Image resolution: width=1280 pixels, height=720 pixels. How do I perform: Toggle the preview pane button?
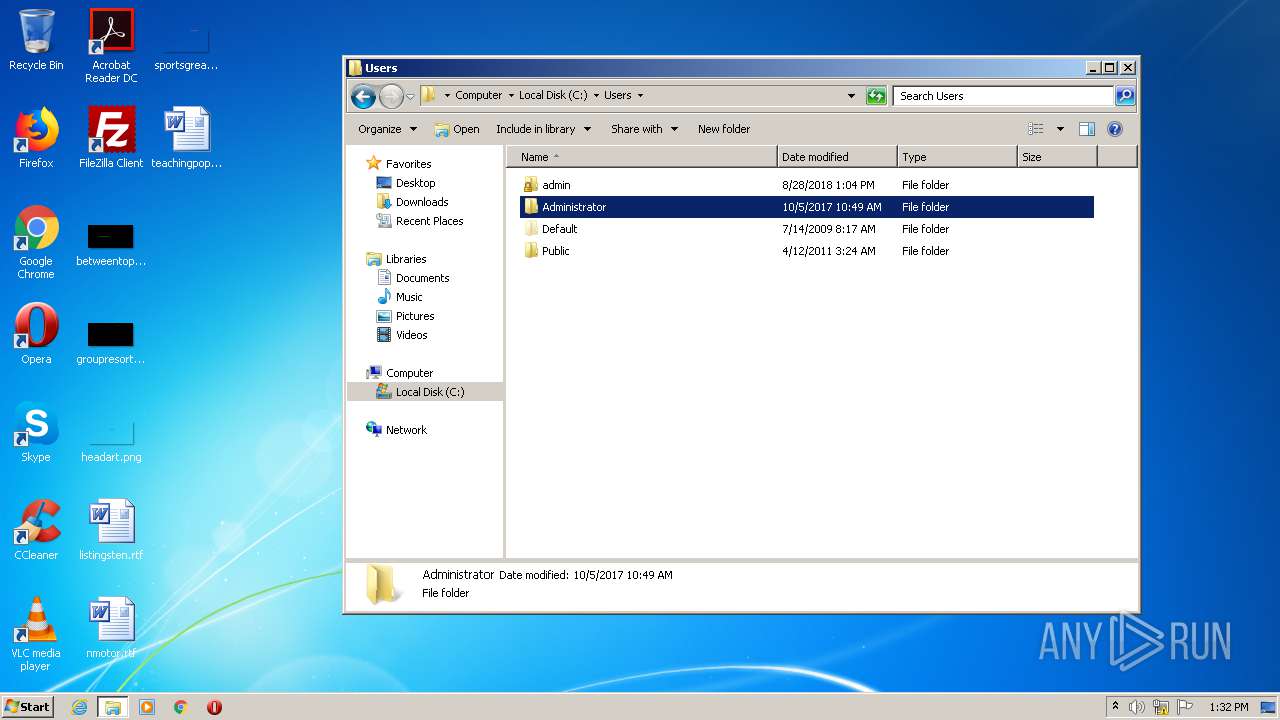[1087, 129]
